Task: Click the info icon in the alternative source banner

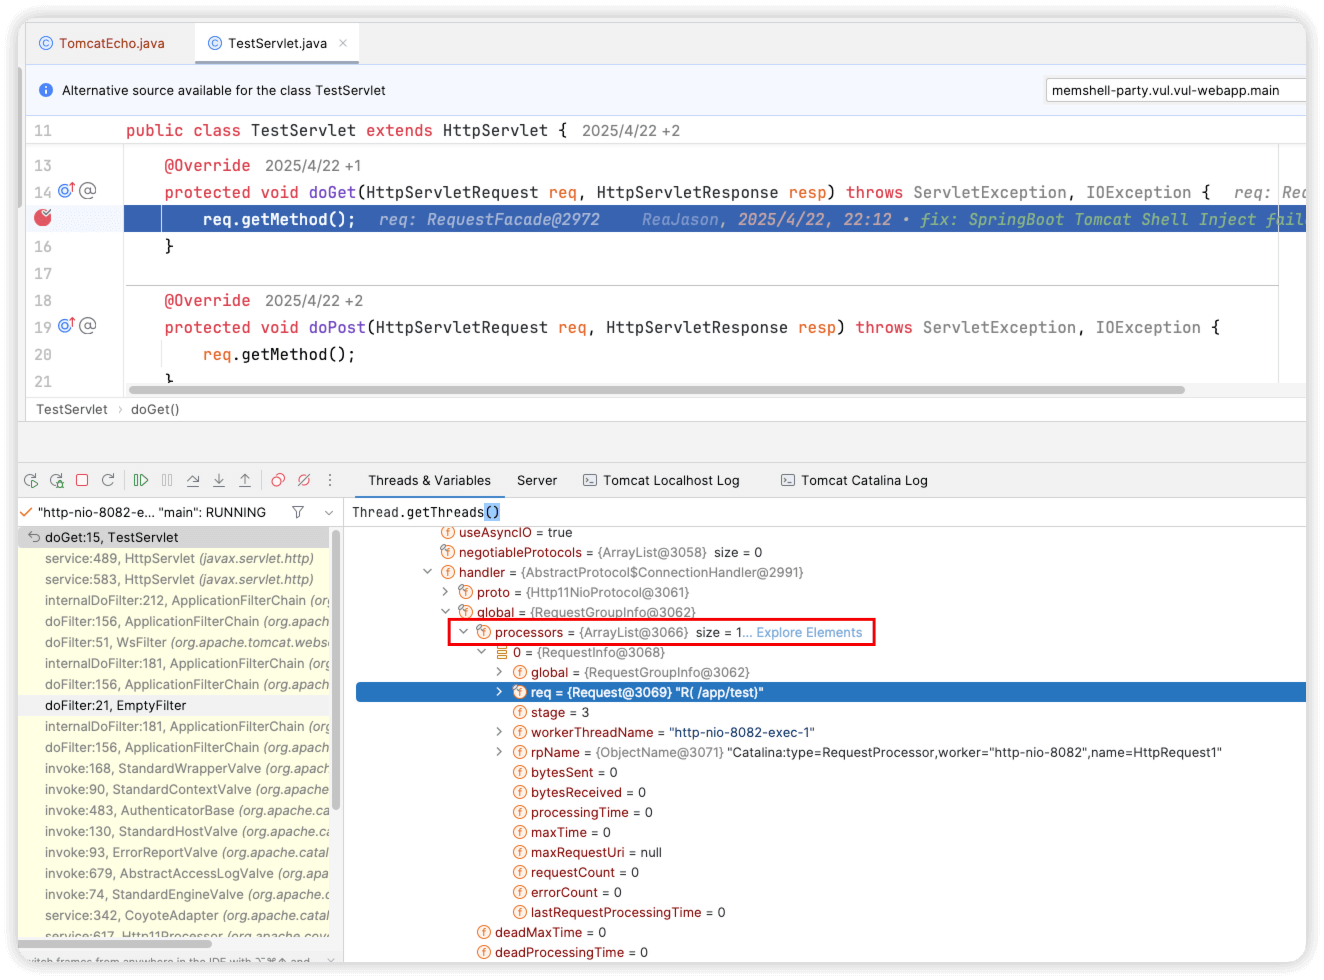Action: (46, 90)
